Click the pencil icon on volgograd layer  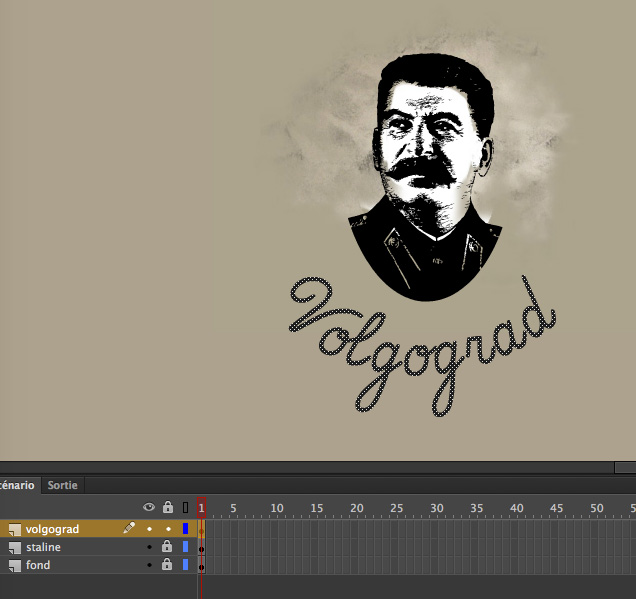129,528
